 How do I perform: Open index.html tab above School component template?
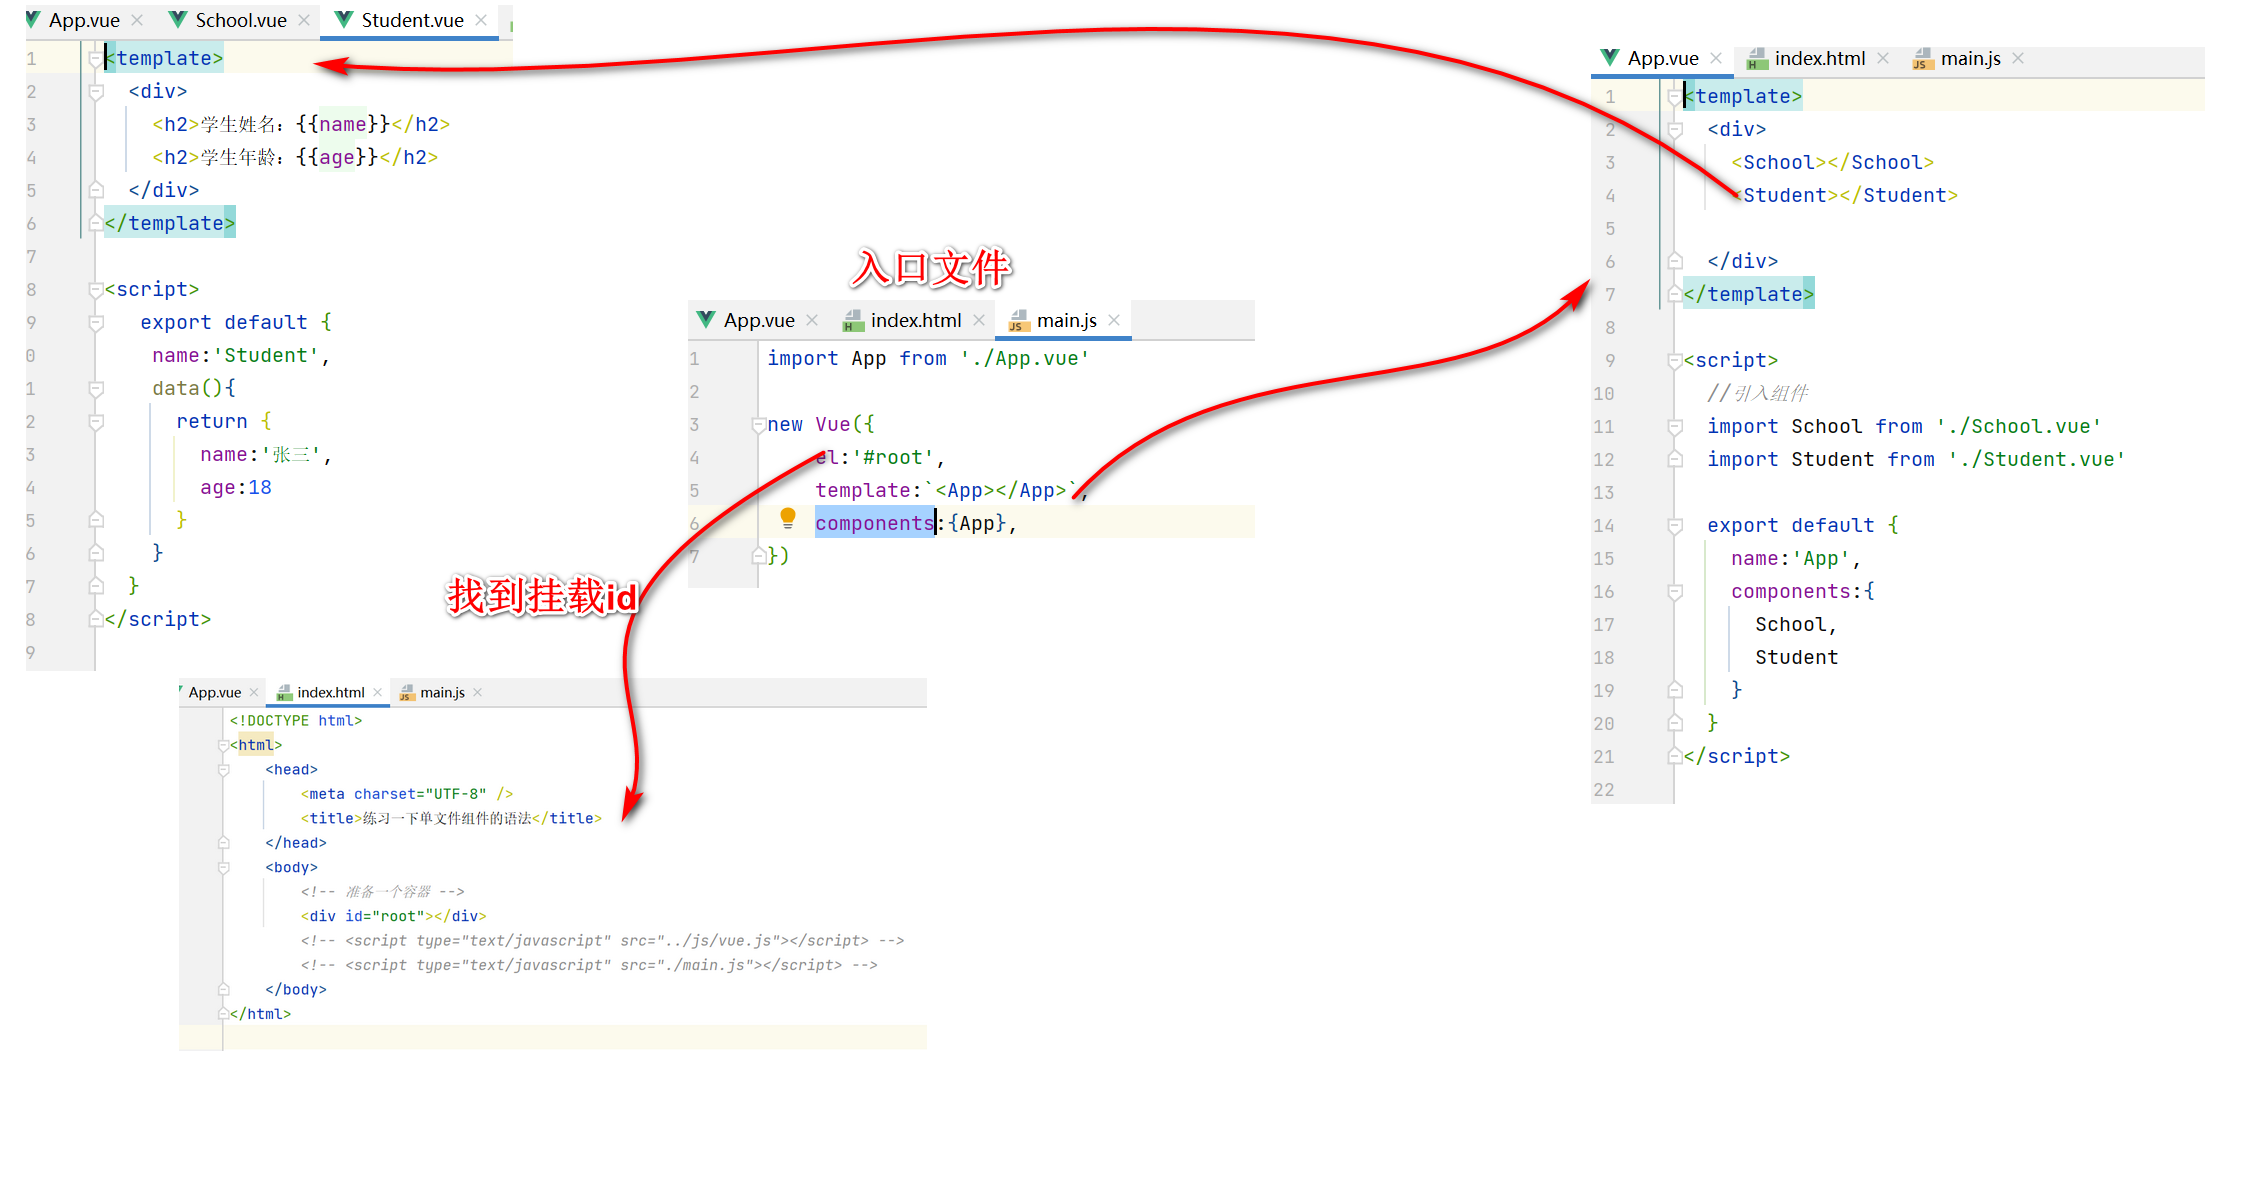pyautogui.click(x=1819, y=58)
